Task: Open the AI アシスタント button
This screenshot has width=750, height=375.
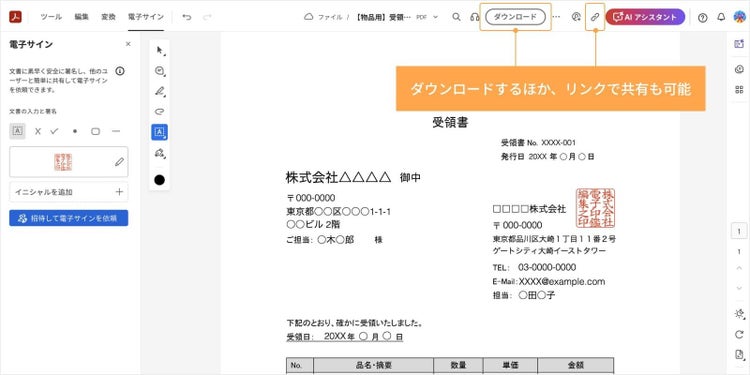Action: [x=645, y=17]
